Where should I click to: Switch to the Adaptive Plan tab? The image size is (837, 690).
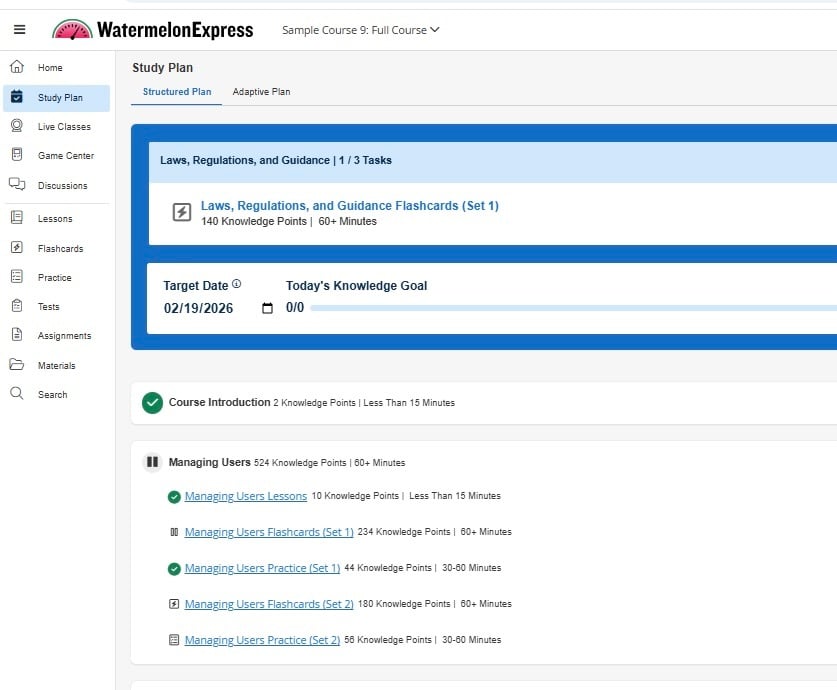[261, 92]
